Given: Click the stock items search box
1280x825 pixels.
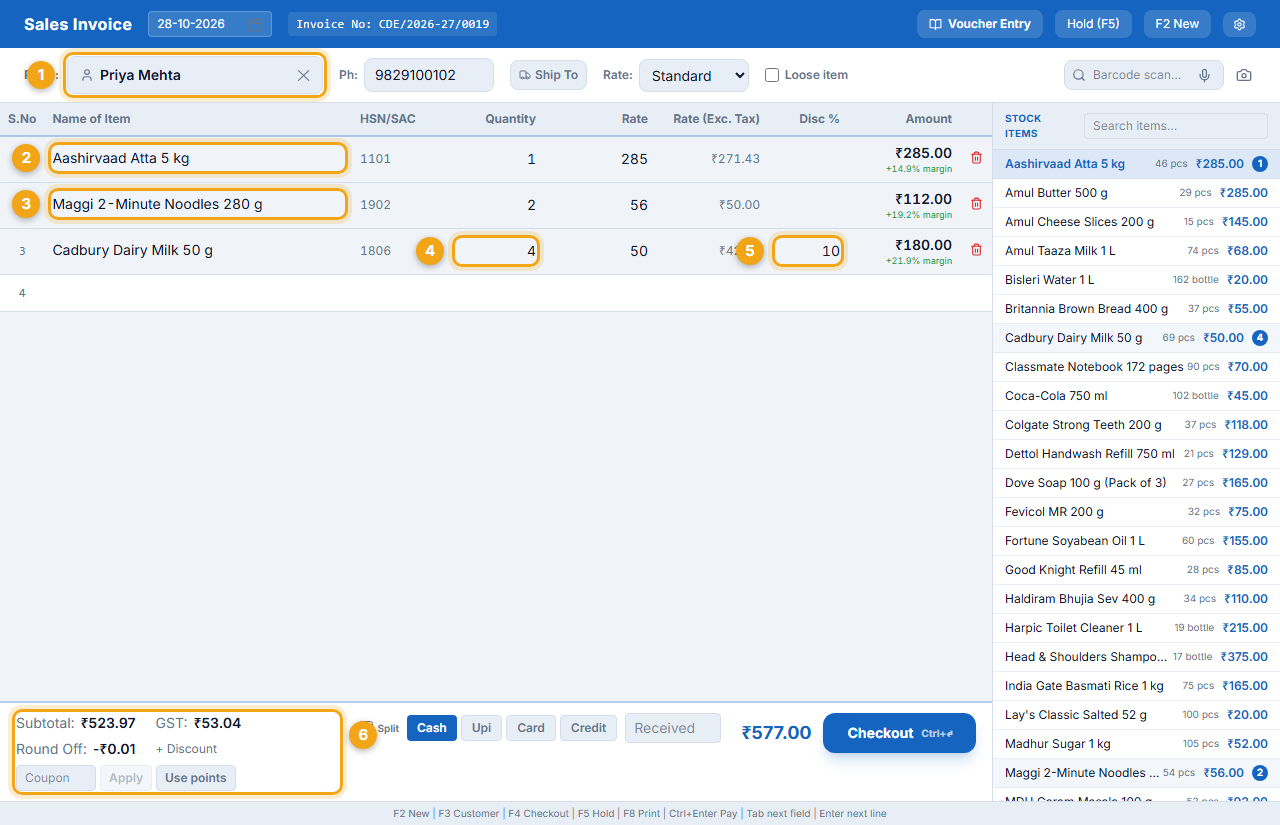Looking at the screenshot, I should (1176, 126).
